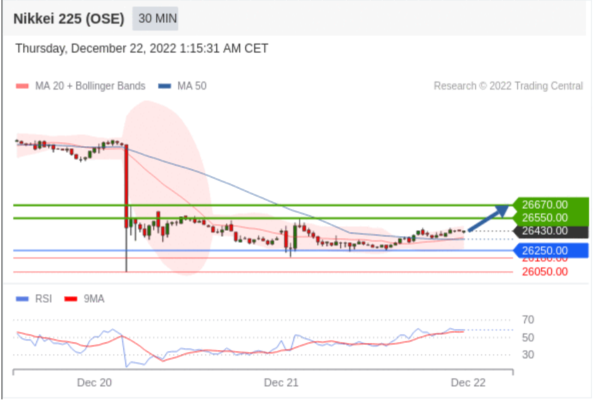The height and width of the screenshot is (400, 593).
Task: Click the MA 20 + Bollinger Bands label
Action: coord(90,86)
